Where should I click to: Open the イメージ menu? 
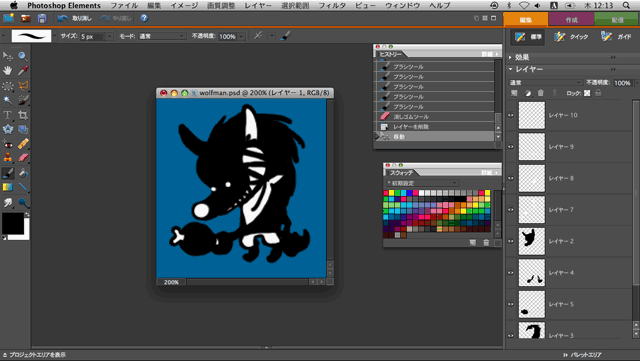(x=184, y=5)
